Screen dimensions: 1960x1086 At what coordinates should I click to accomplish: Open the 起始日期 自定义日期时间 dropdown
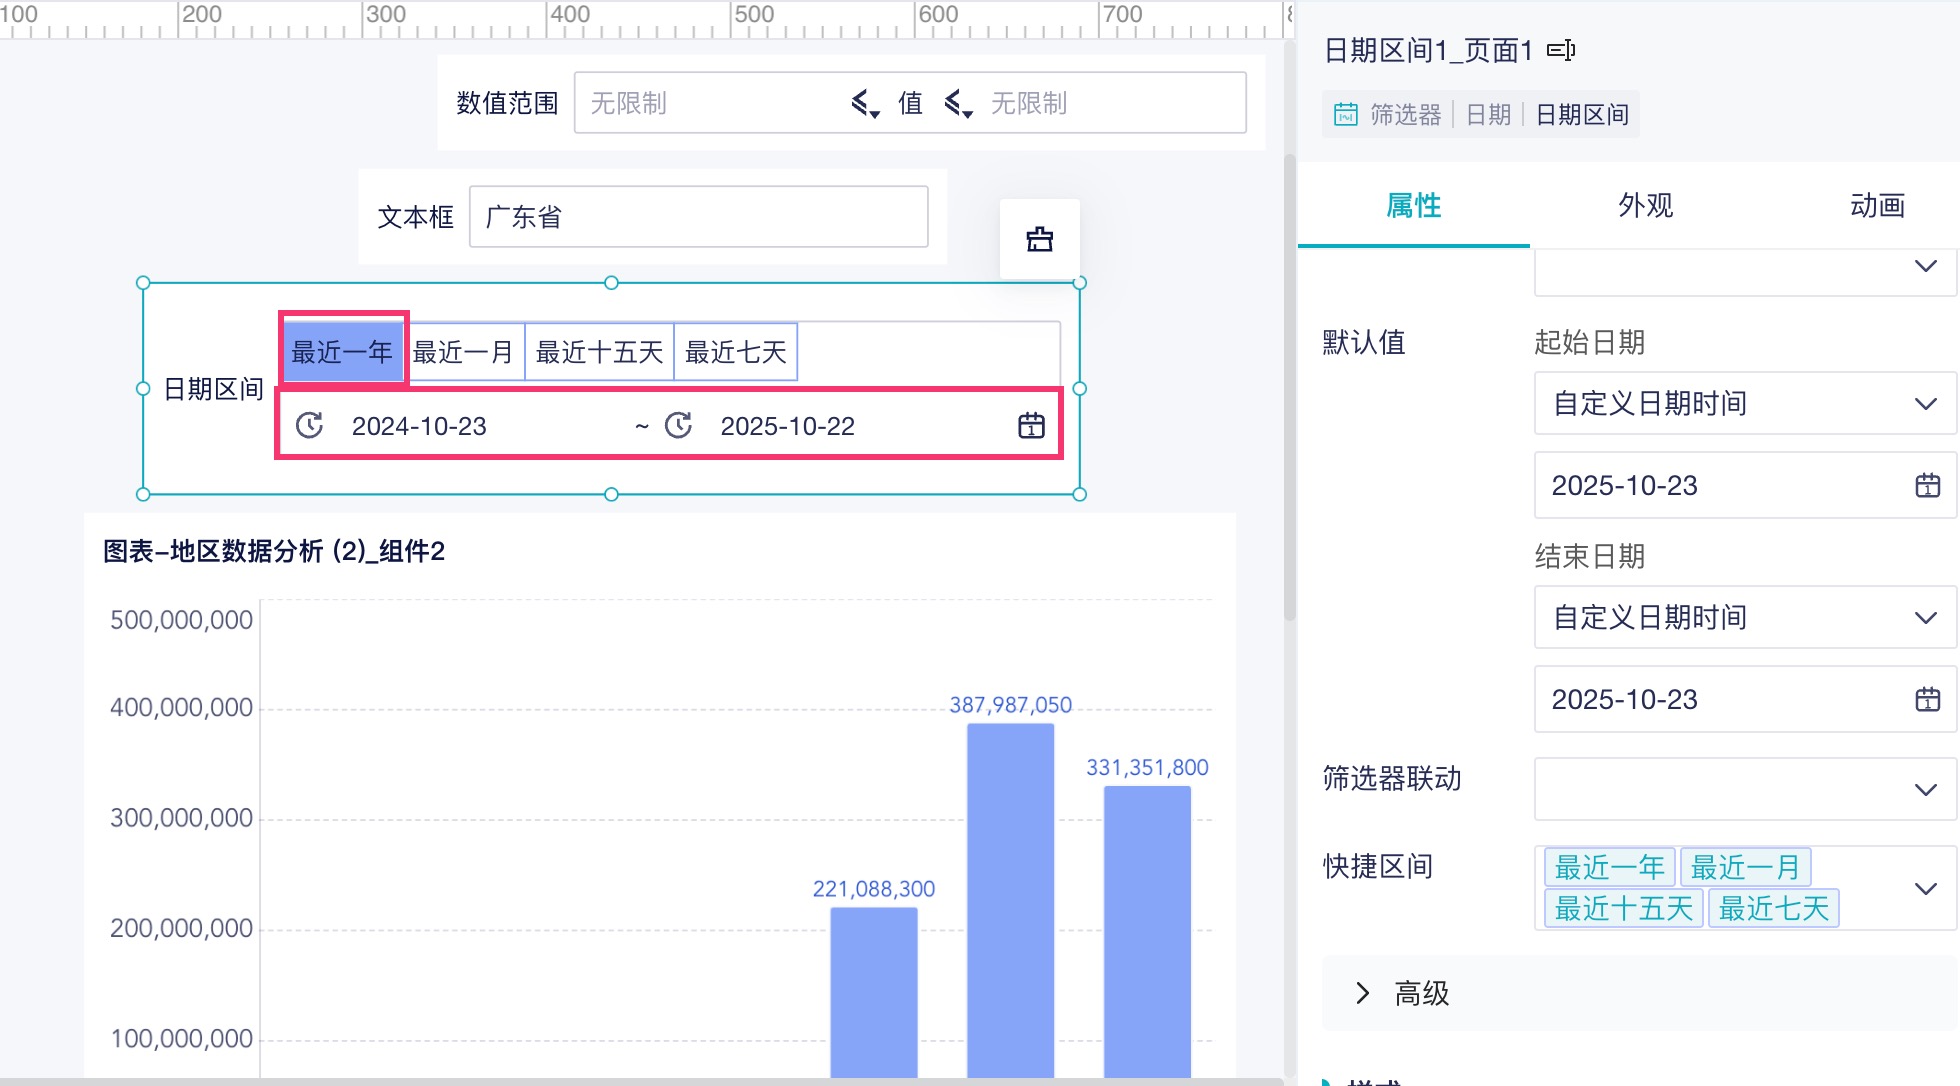click(x=1743, y=404)
